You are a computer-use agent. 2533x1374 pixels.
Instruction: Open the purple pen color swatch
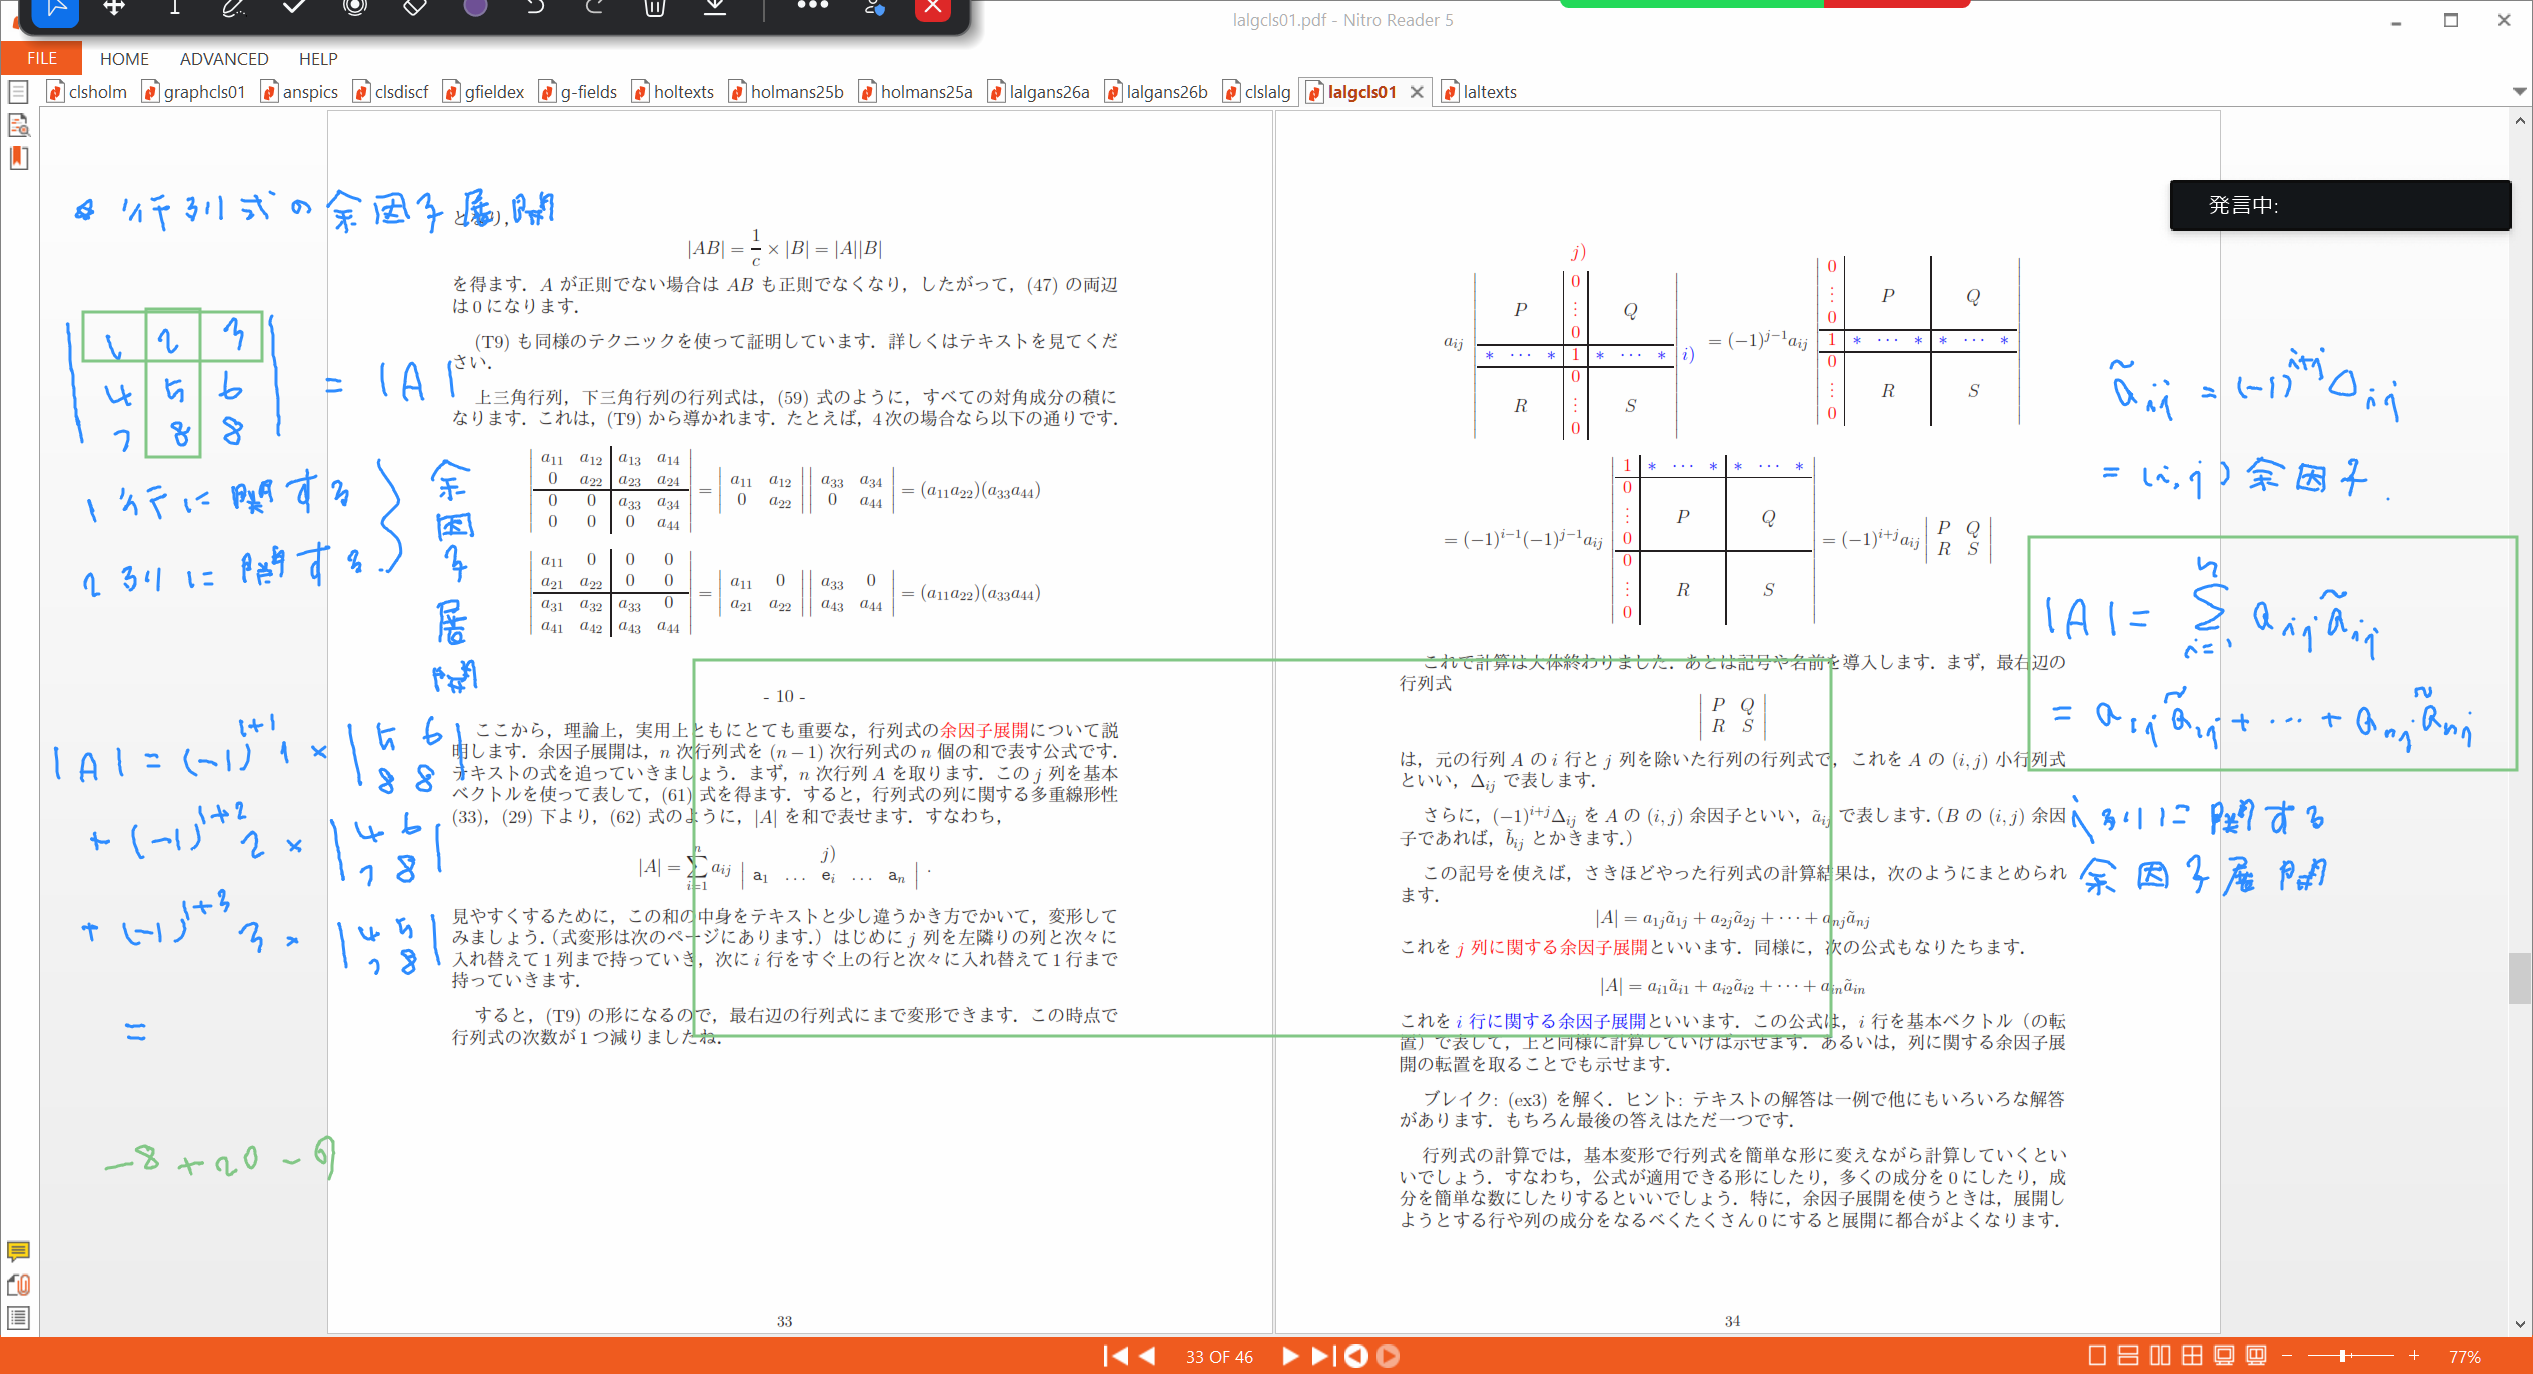point(475,8)
